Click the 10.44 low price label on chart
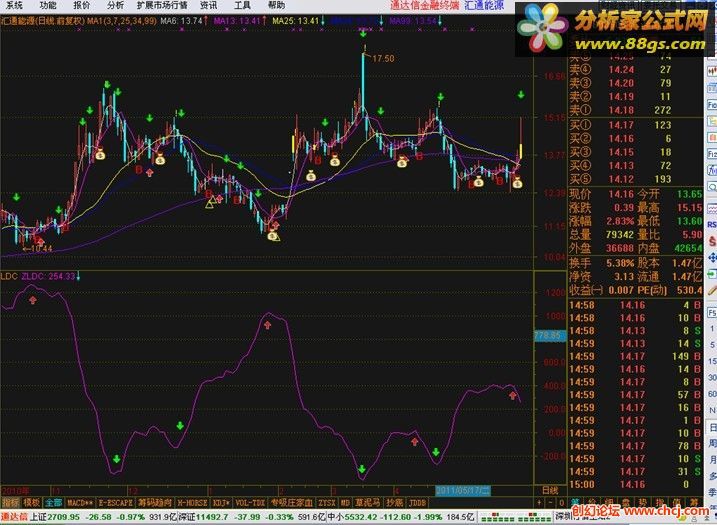 (41, 249)
